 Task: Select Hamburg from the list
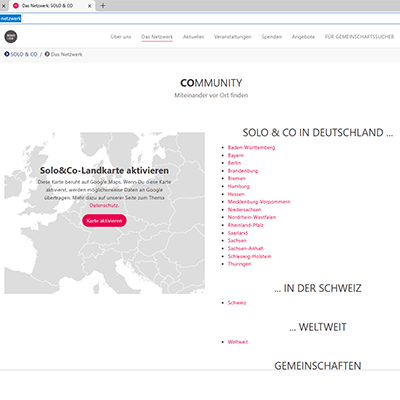click(x=239, y=186)
